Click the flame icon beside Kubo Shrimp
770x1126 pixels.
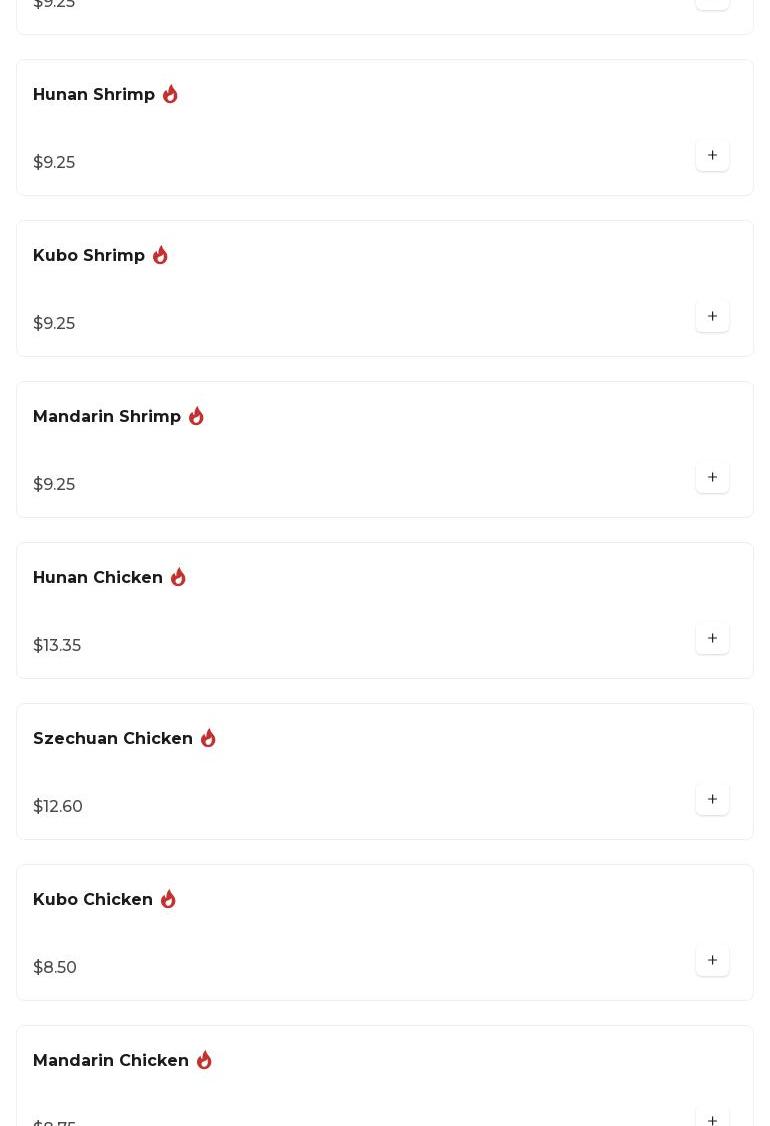point(160,255)
